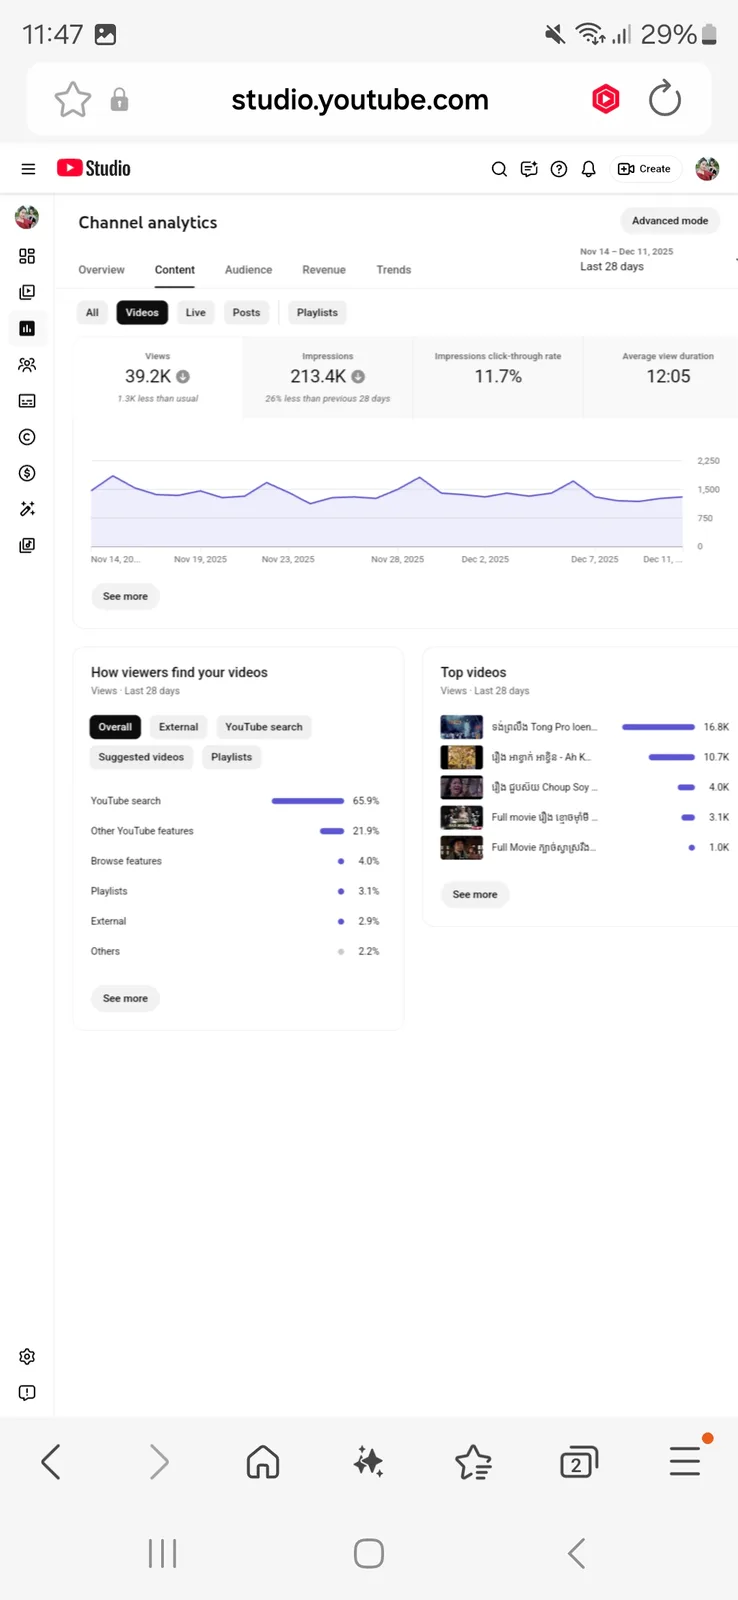
Task: Open the hamburger navigation menu
Action: pyautogui.click(x=28, y=169)
